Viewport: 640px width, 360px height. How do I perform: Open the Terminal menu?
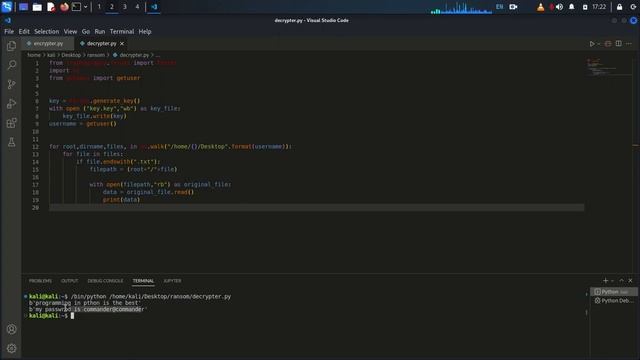tap(122, 31)
